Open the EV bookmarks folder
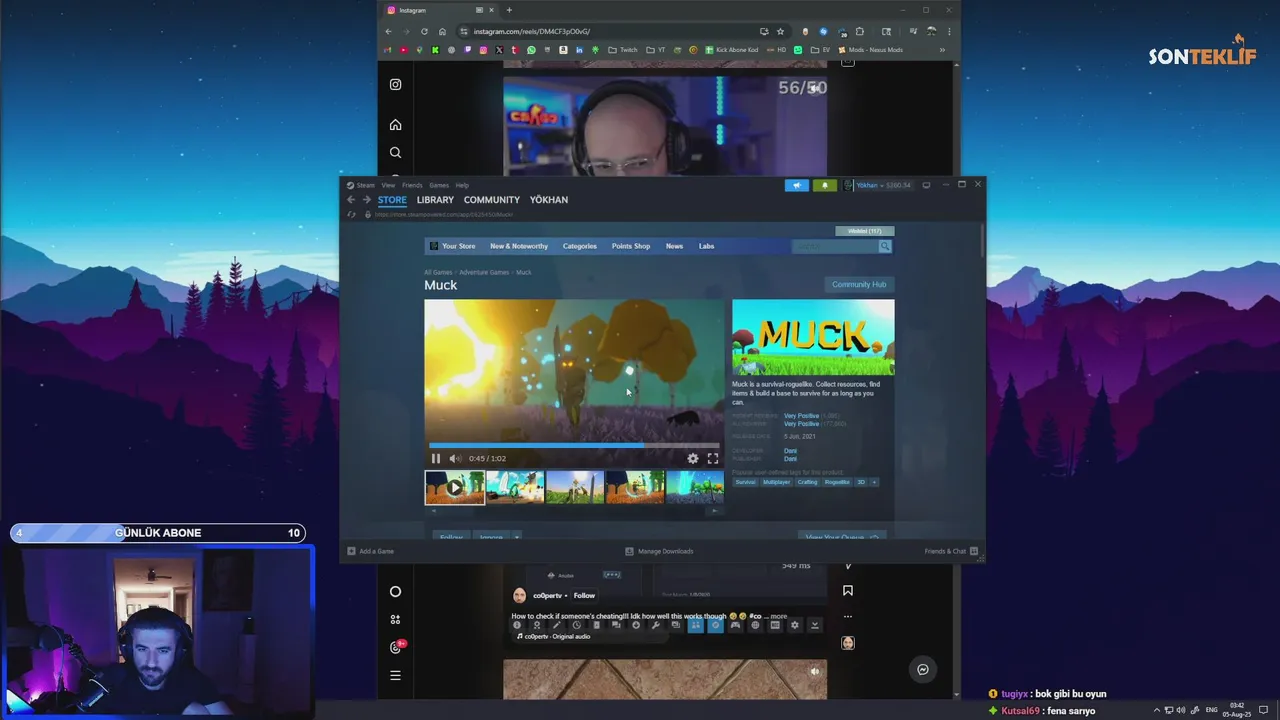Screen dimensions: 1280x720 coord(821,50)
